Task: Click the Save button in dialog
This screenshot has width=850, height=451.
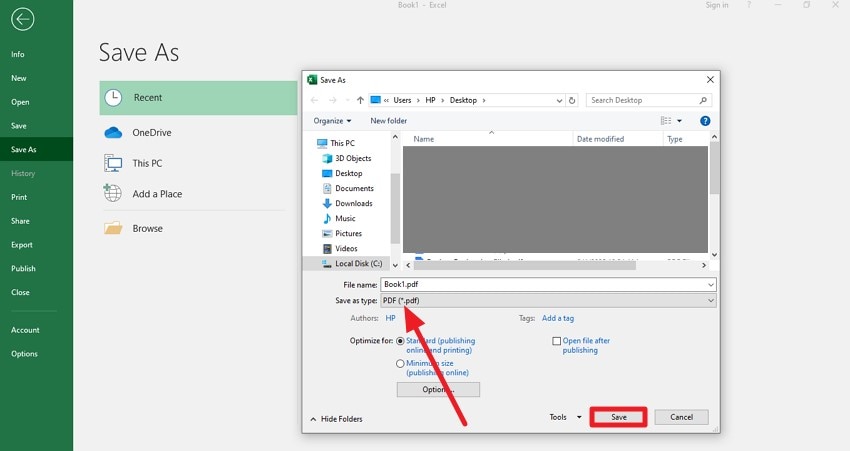Action: click(619, 417)
